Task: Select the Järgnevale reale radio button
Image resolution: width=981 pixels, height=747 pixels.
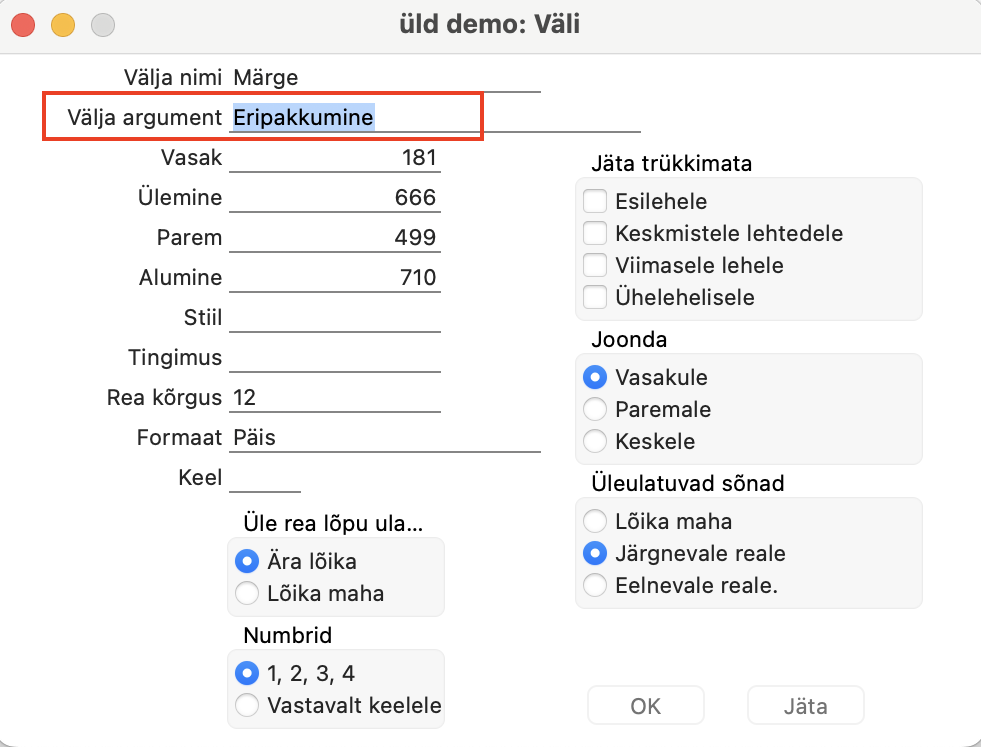Action: 595,553
